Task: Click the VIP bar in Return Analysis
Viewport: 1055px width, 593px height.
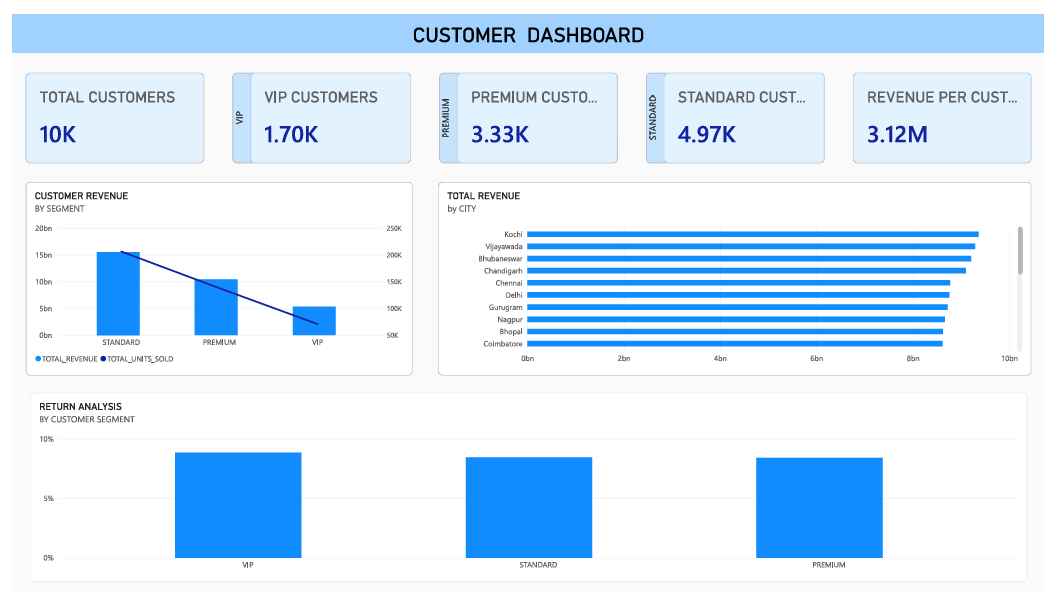Action: (x=238, y=505)
